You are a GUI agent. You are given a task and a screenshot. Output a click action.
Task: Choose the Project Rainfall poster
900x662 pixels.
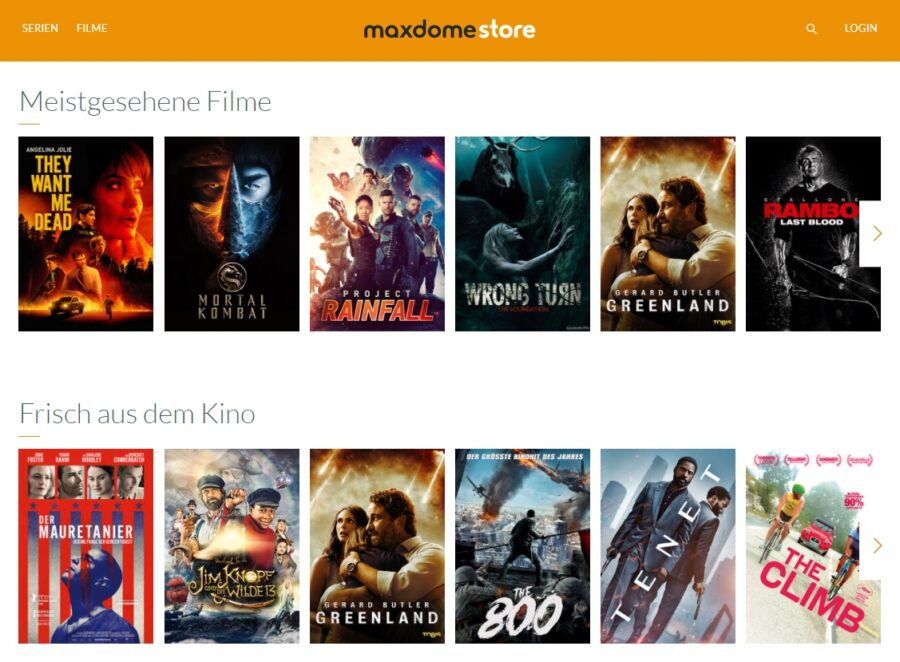[x=377, y=234]
